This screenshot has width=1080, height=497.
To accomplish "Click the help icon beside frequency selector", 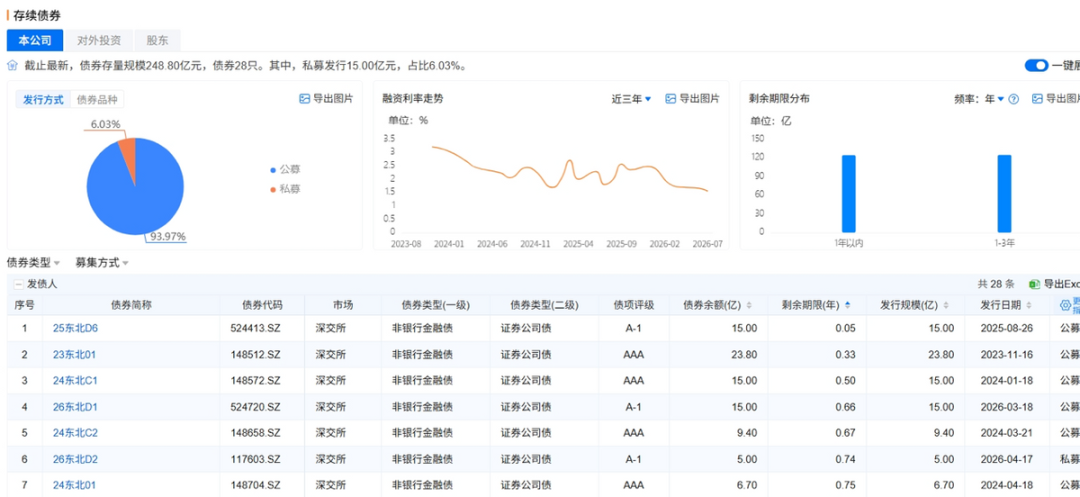I will (1013, 99).
